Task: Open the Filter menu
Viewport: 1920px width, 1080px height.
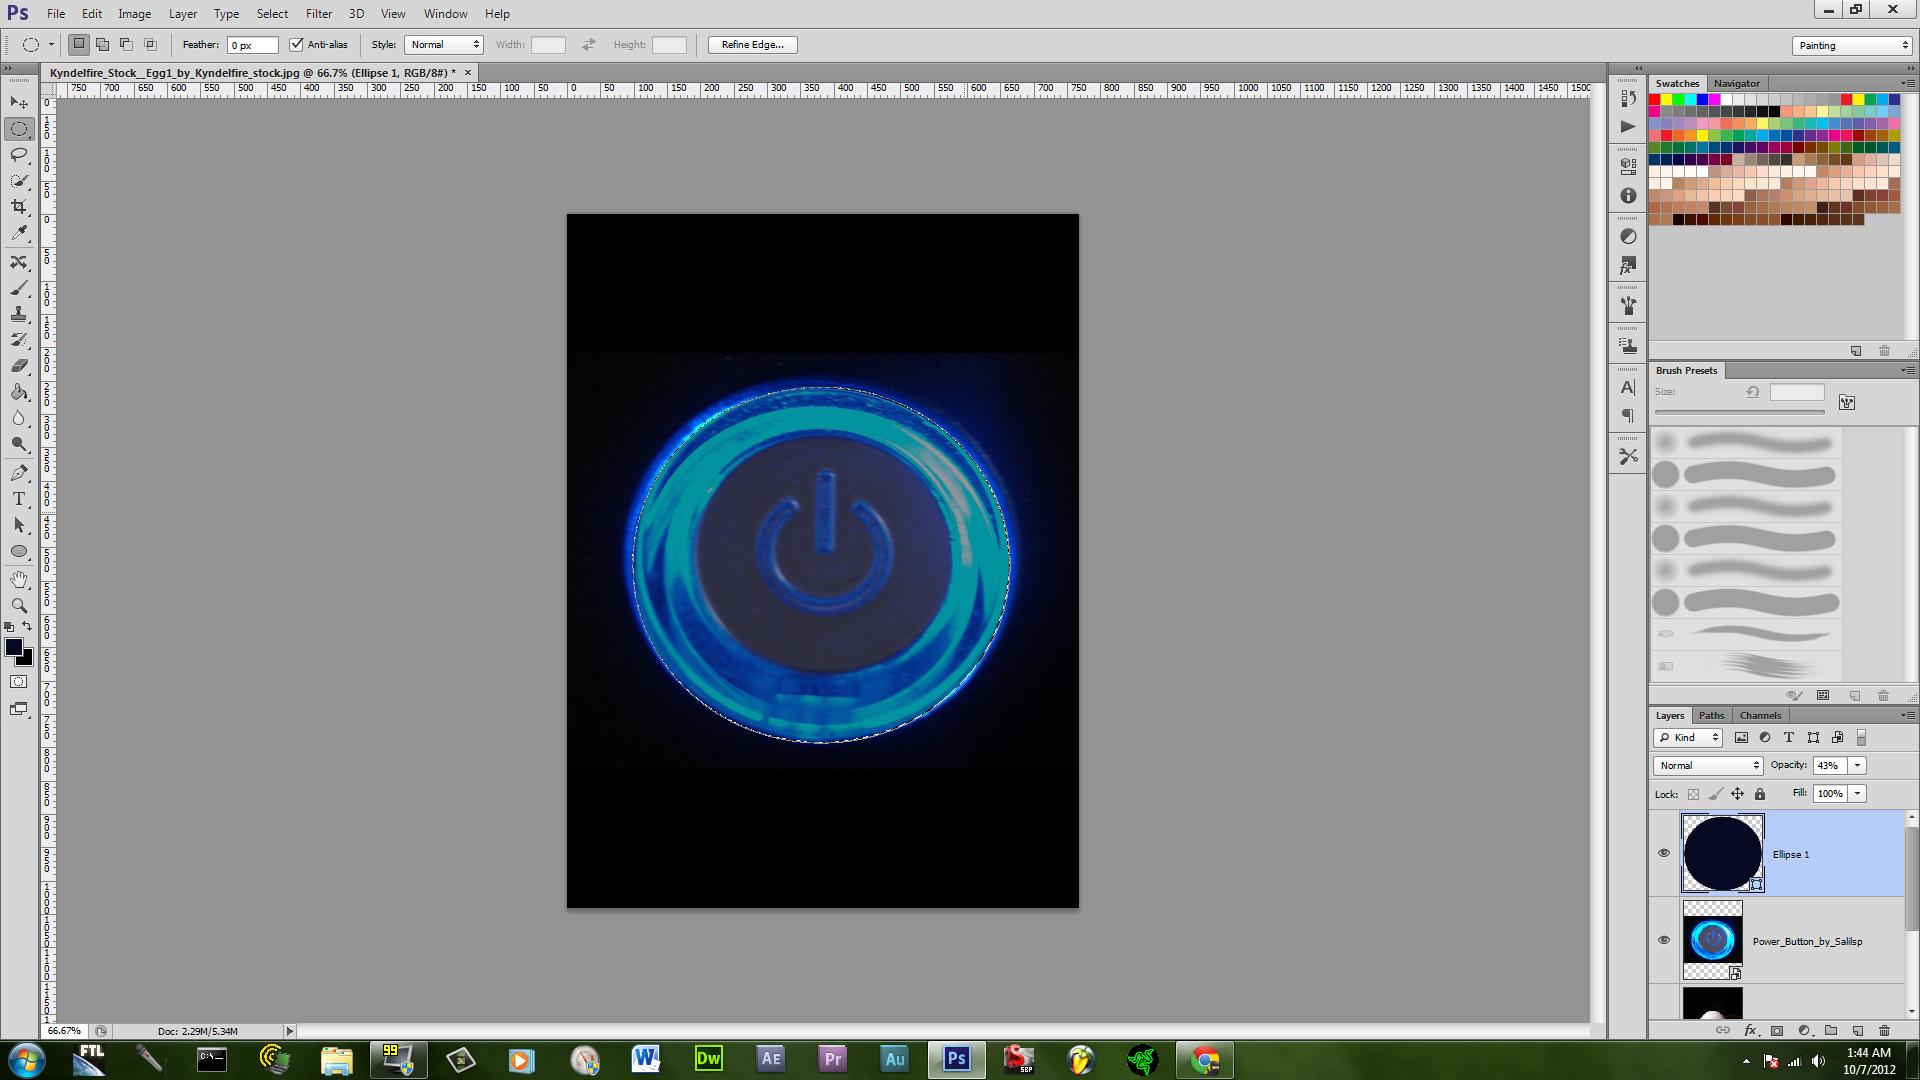Action: [x=319, y=14]
